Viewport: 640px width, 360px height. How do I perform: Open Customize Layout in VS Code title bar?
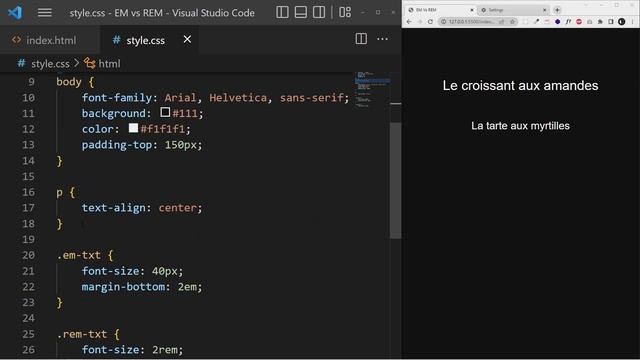pyautogui.click(x=345, y=12)
